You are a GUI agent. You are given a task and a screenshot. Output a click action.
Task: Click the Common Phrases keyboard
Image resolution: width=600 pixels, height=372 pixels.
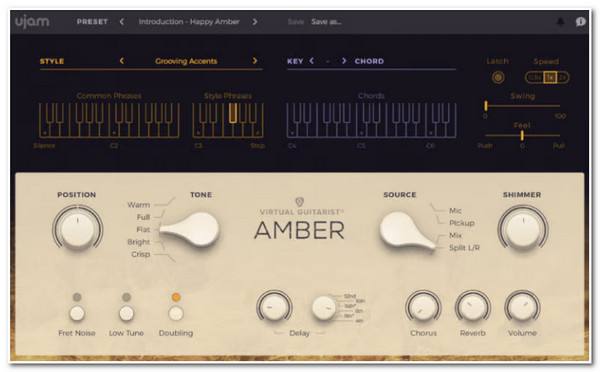pos(109,120)
